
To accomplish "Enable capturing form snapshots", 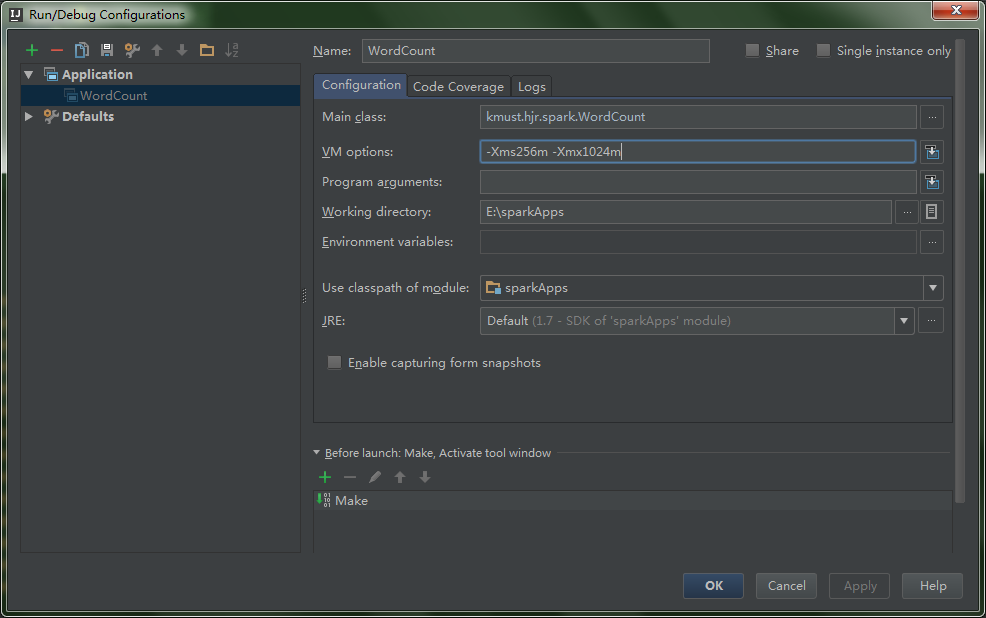I will click(x=334, y=363).
